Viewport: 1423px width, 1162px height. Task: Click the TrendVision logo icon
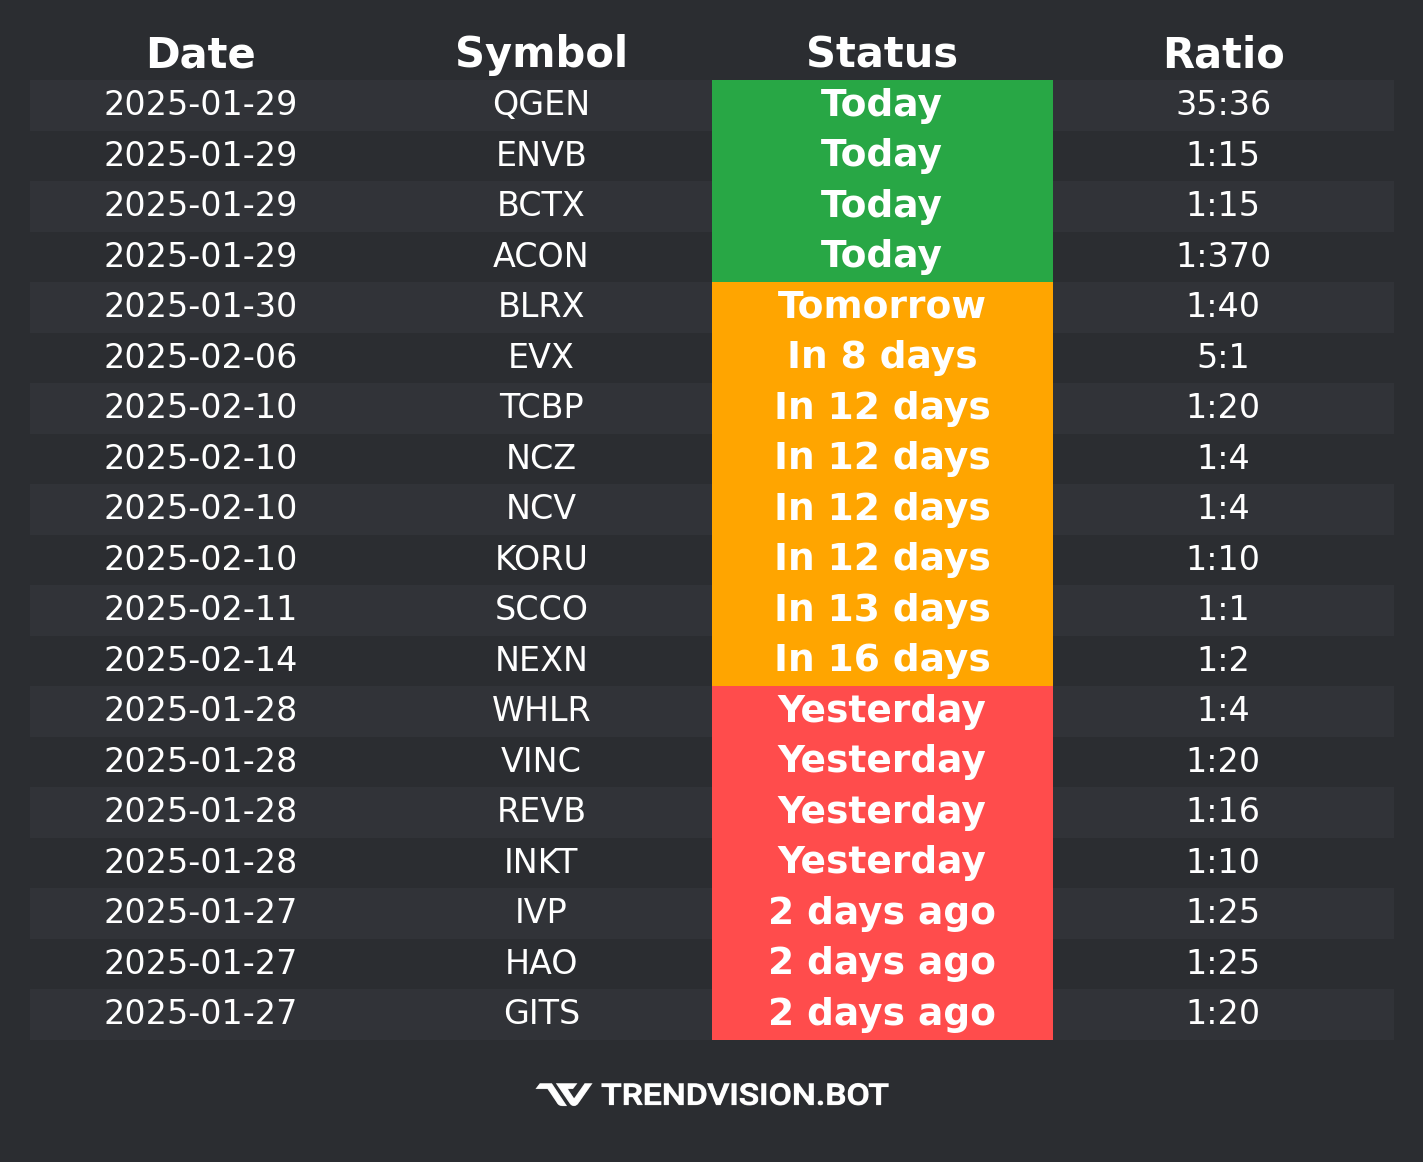(x=563, y=1095)
